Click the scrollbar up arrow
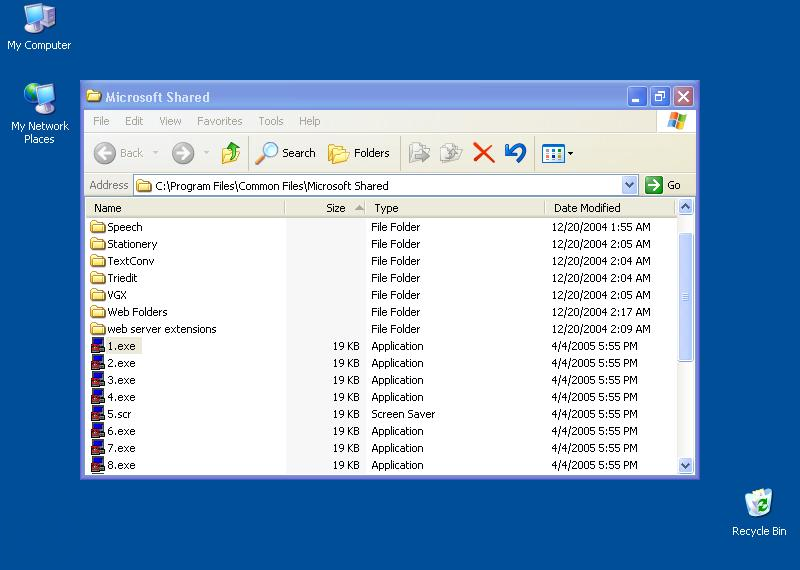Screen dimensions: 800x570 [x=685, y=207]
